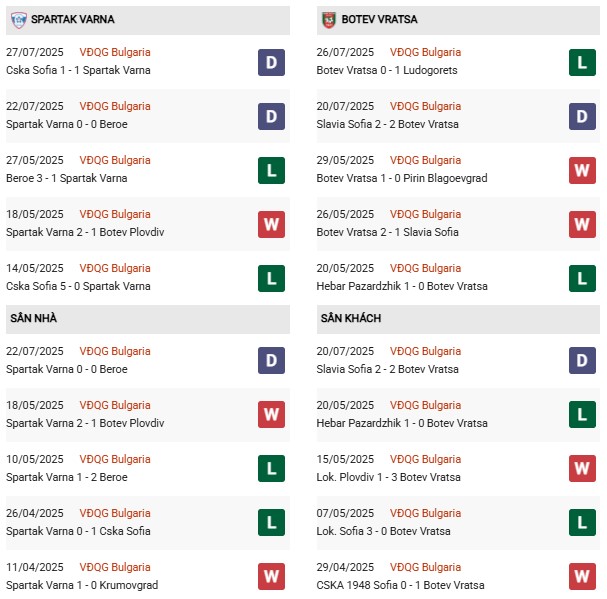
Task: Click loss badge for Spartak Varna 1-2 Beroe
Action: (271, 470)
